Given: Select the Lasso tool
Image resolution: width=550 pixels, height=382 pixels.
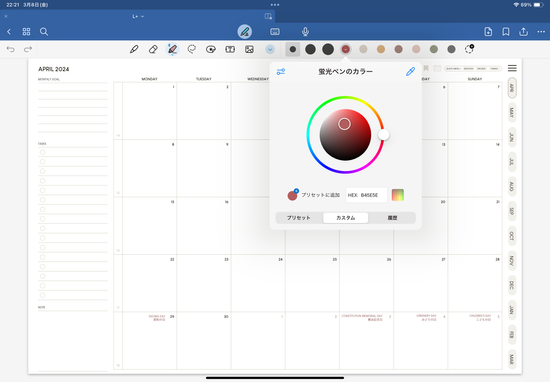Looking at the screenshot, I should click(192, 49).
